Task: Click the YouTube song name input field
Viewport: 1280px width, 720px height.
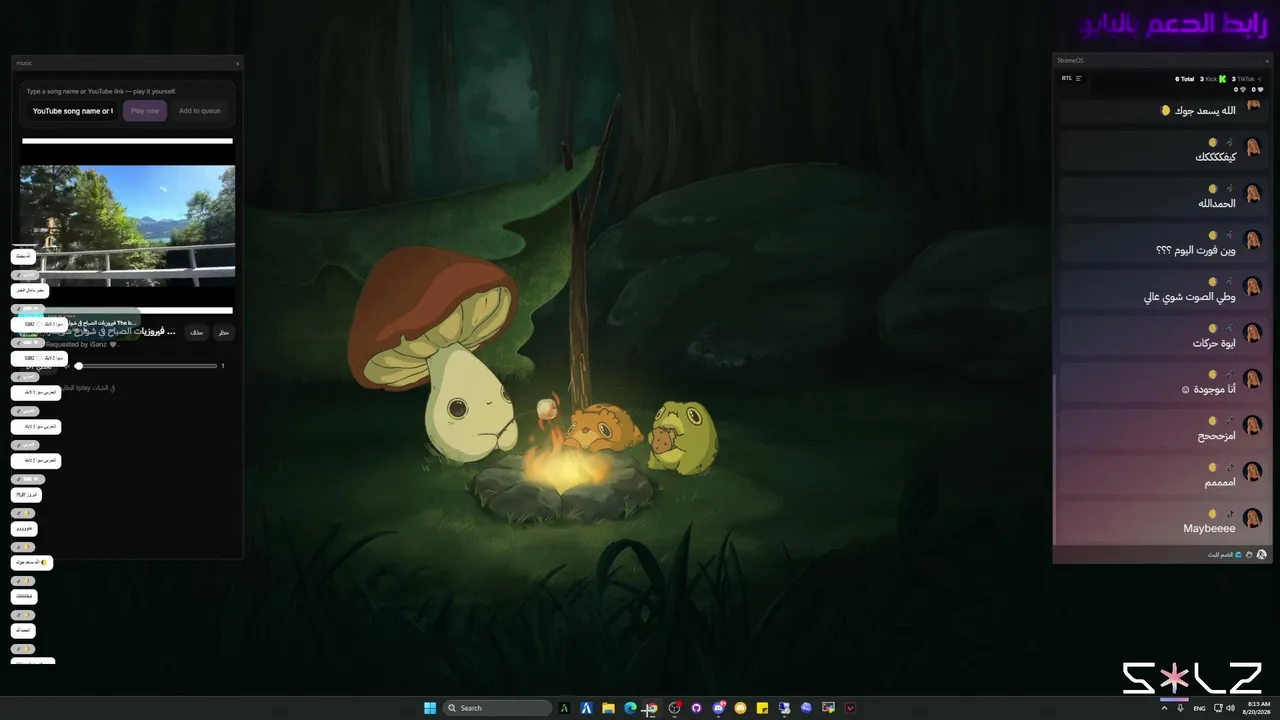Action: (73, 111)
